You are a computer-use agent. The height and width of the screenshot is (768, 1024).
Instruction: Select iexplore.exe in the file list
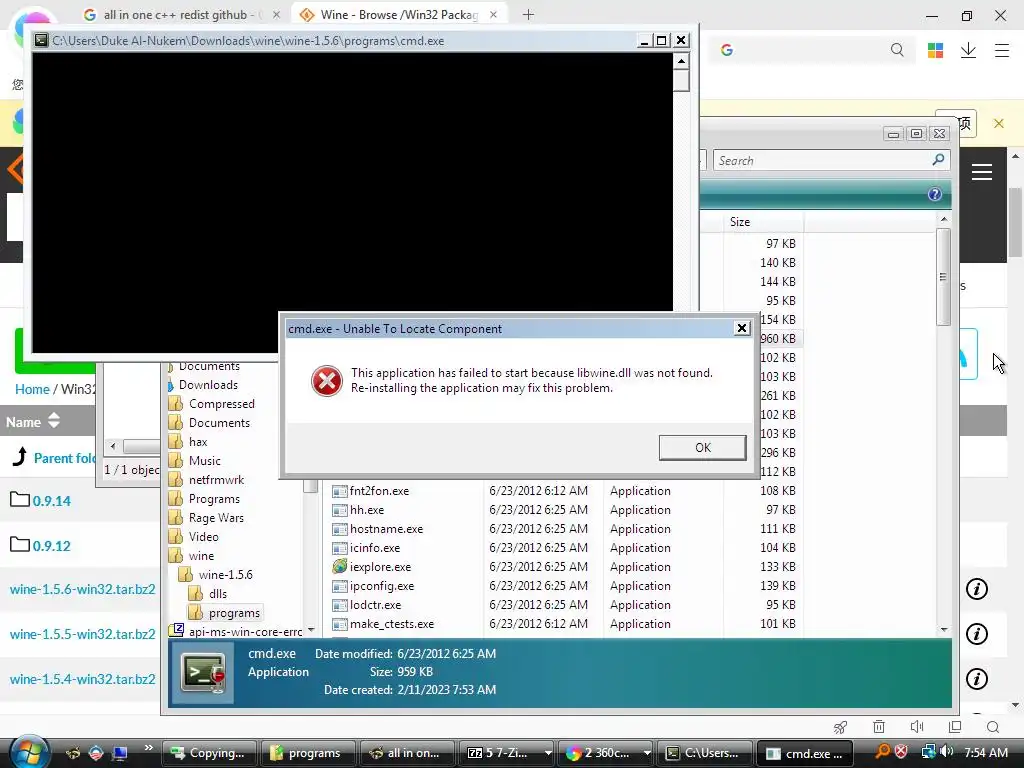click(380, 567)
